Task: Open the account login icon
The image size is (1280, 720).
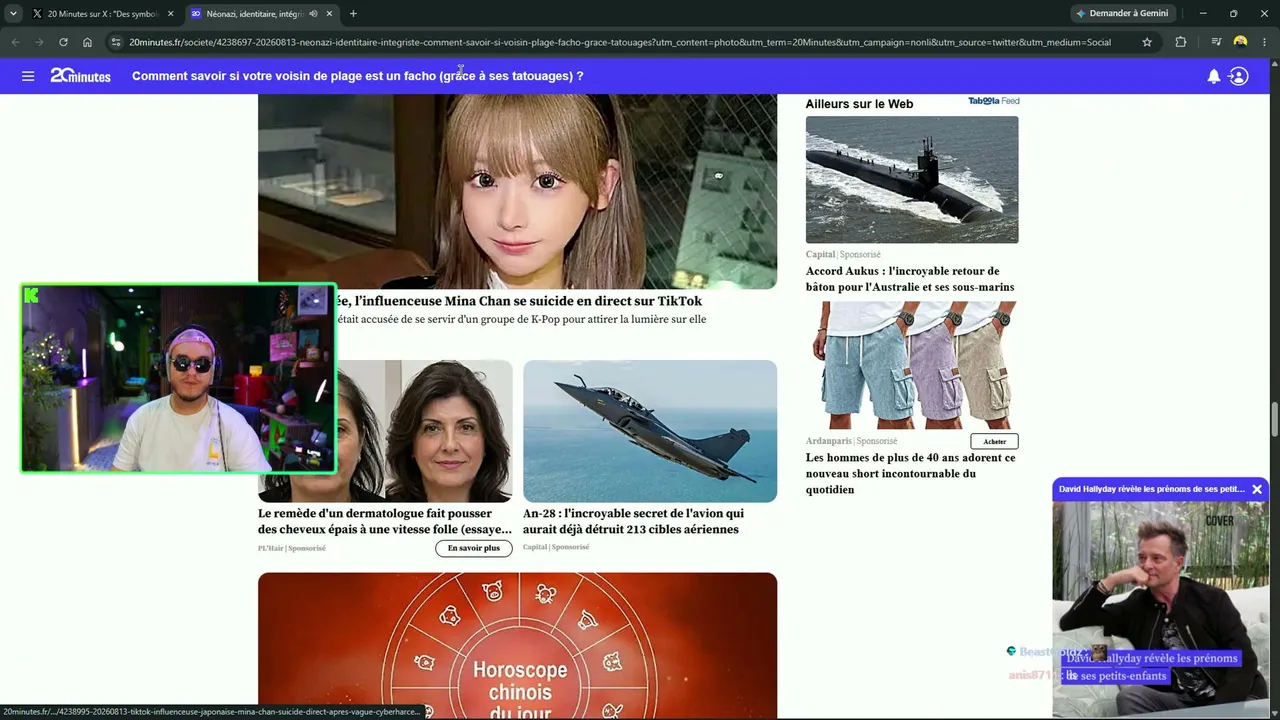Action: tap(1238, 76)
